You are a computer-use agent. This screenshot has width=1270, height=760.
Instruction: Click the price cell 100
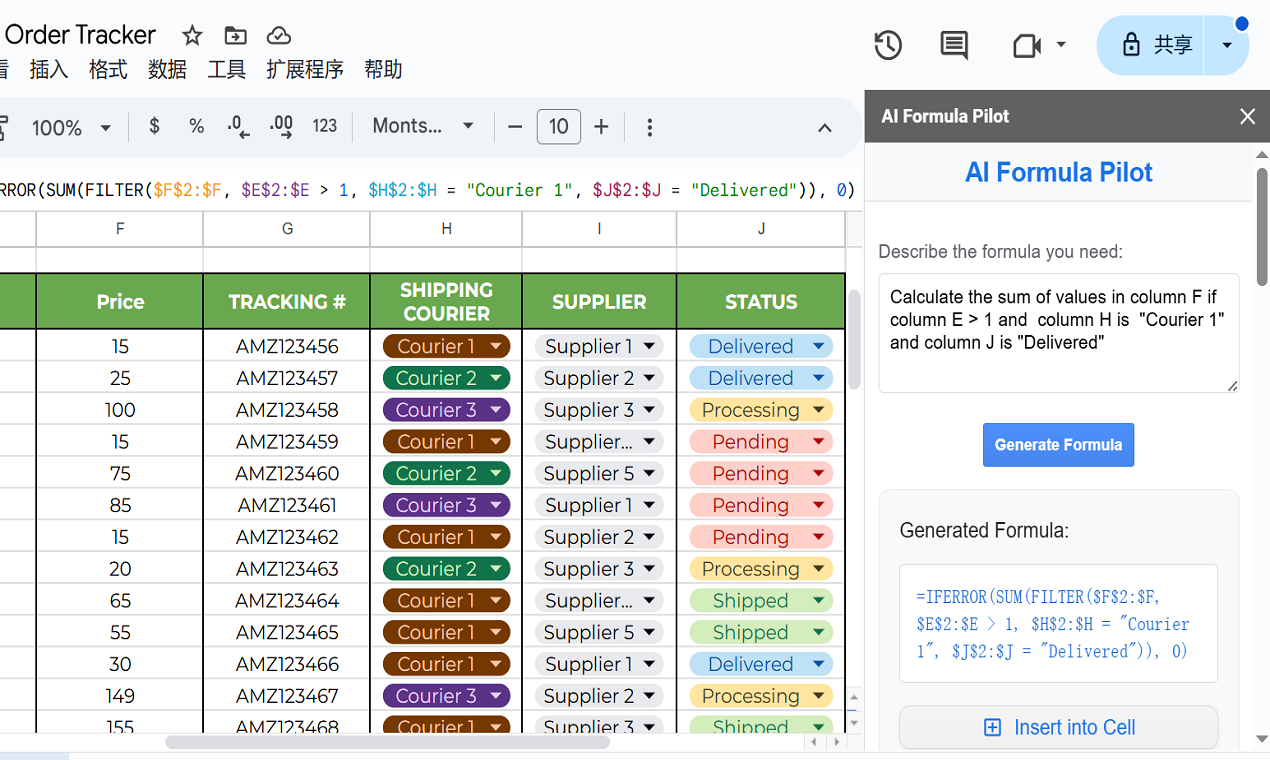120,410
